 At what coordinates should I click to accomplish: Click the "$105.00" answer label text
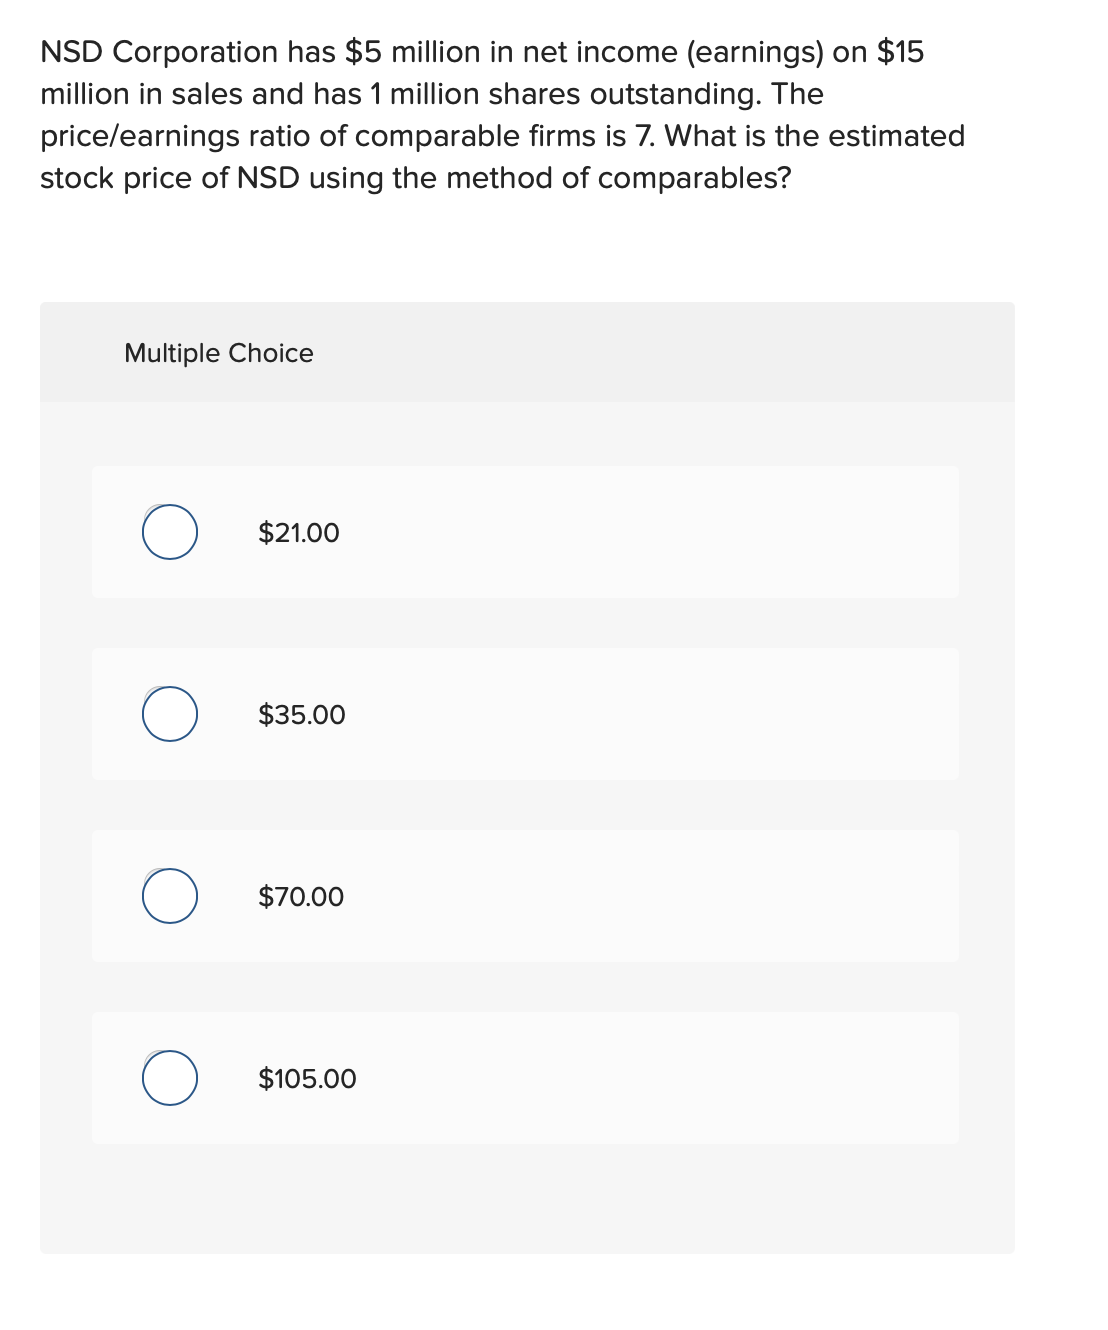[x=307, y=1079]
